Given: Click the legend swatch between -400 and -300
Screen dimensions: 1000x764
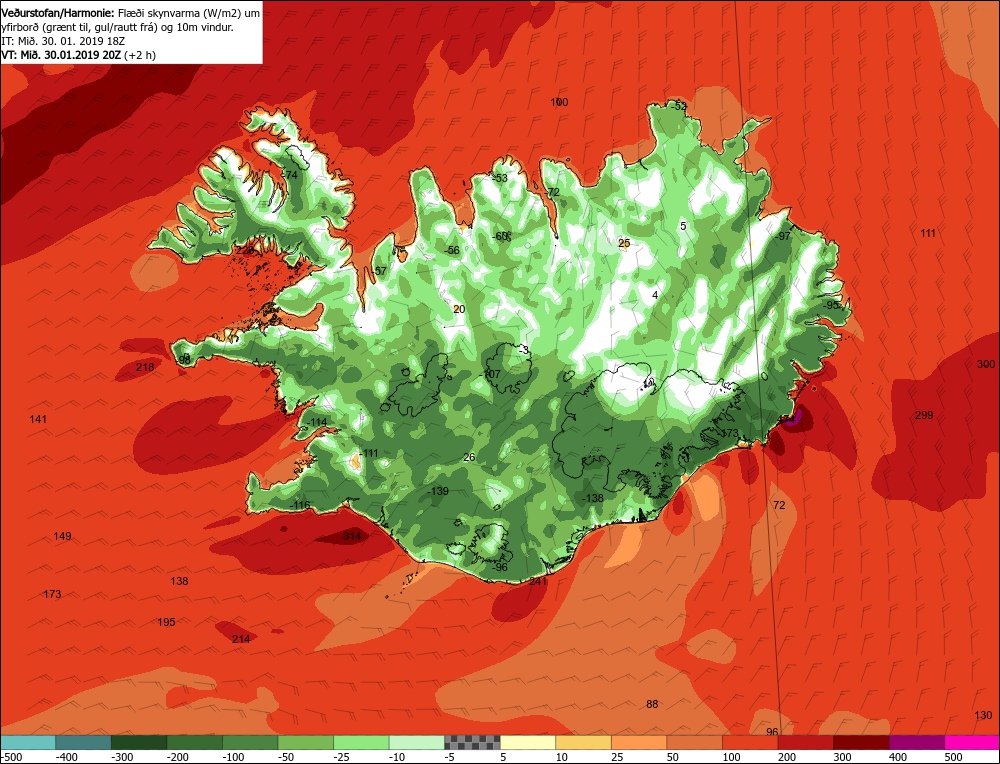Looking at the screenshot, I should (x=84, y=742).
